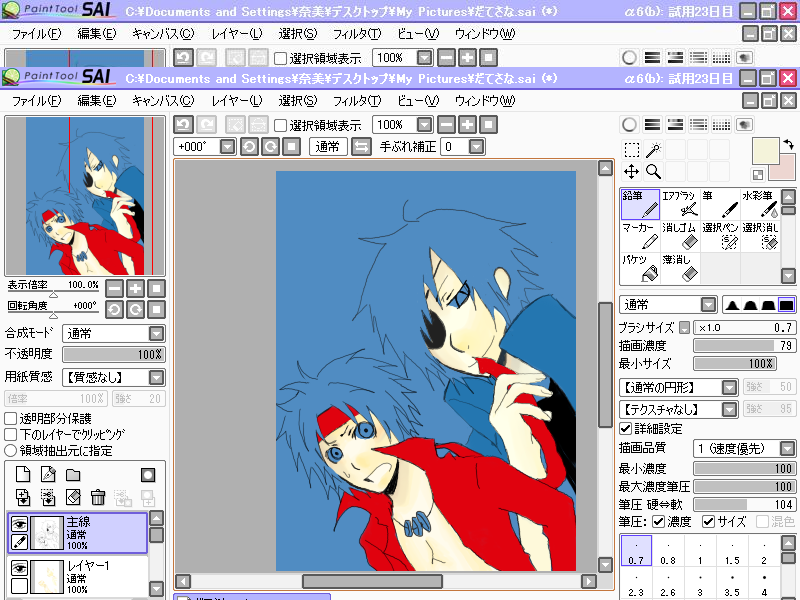Create a new linework layer
The image size is (800, 600).
(48, 474)
